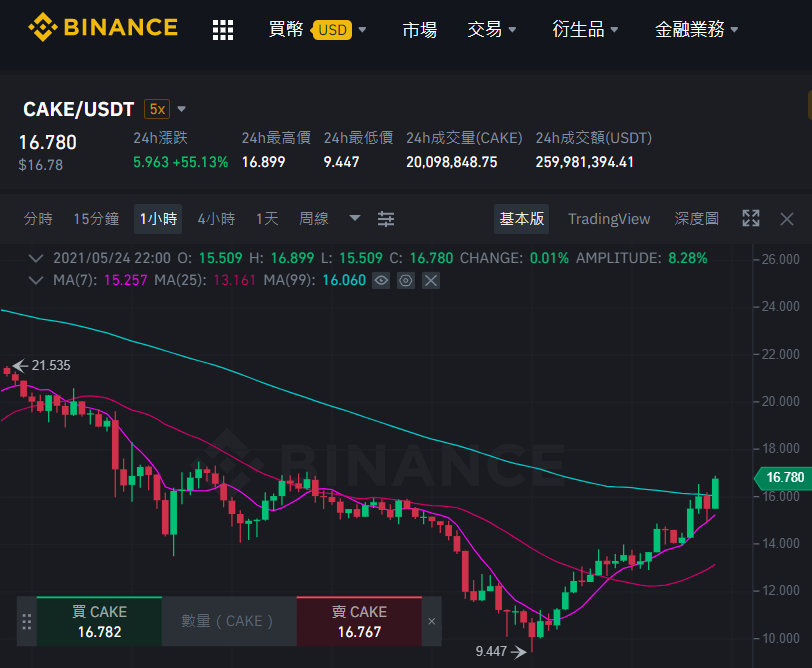
Task: Close the floating buy/sell order widget
Action: click(431, 621)
